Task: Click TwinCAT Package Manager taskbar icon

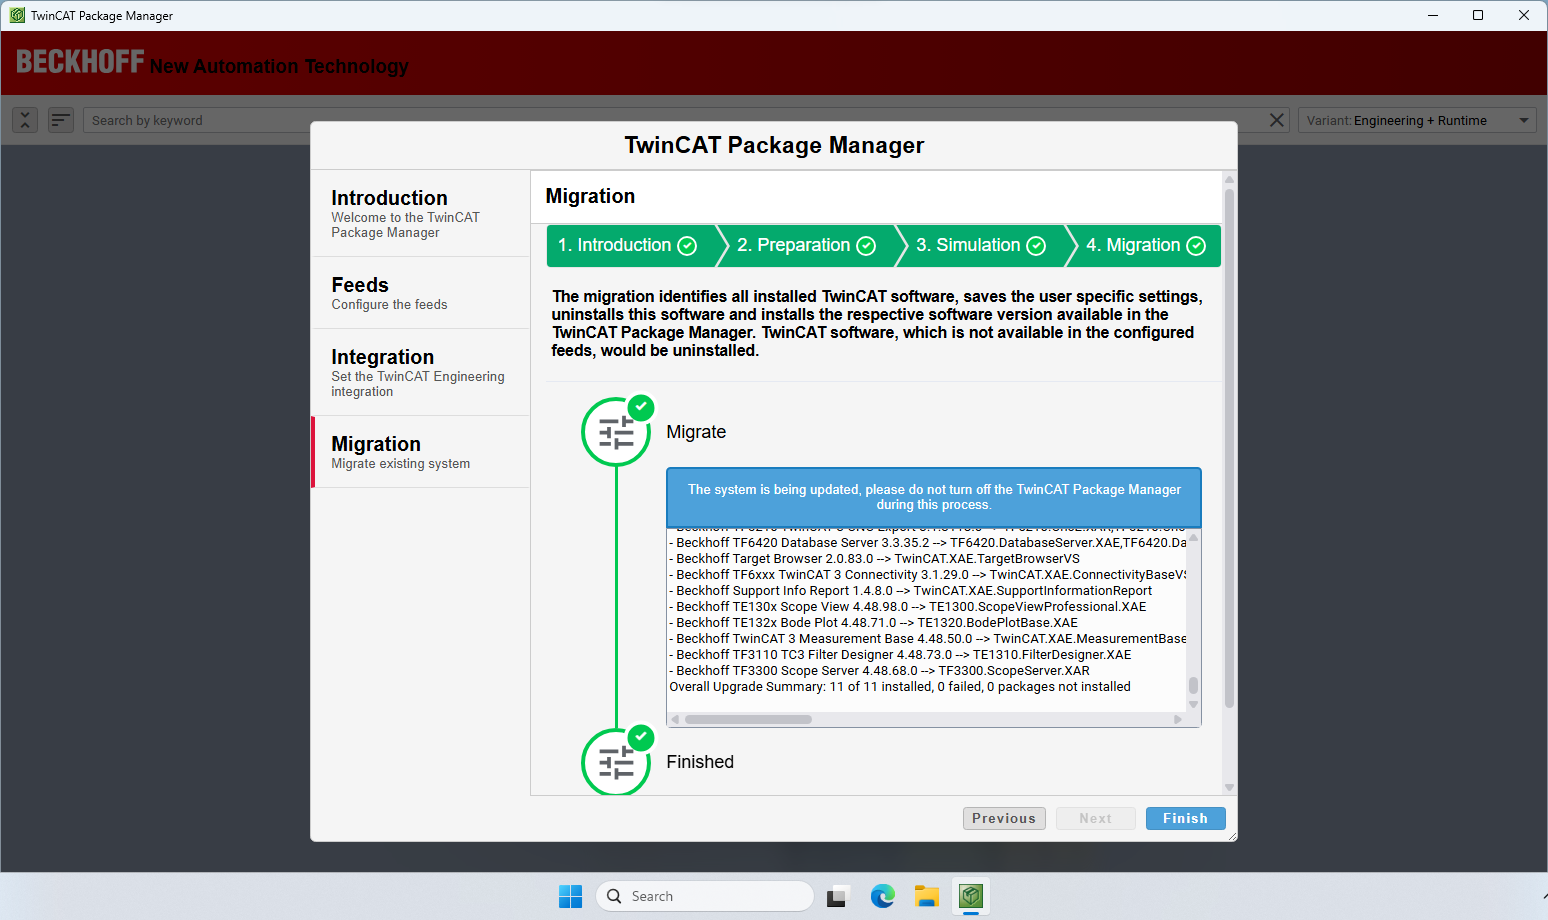Action: 971,896
